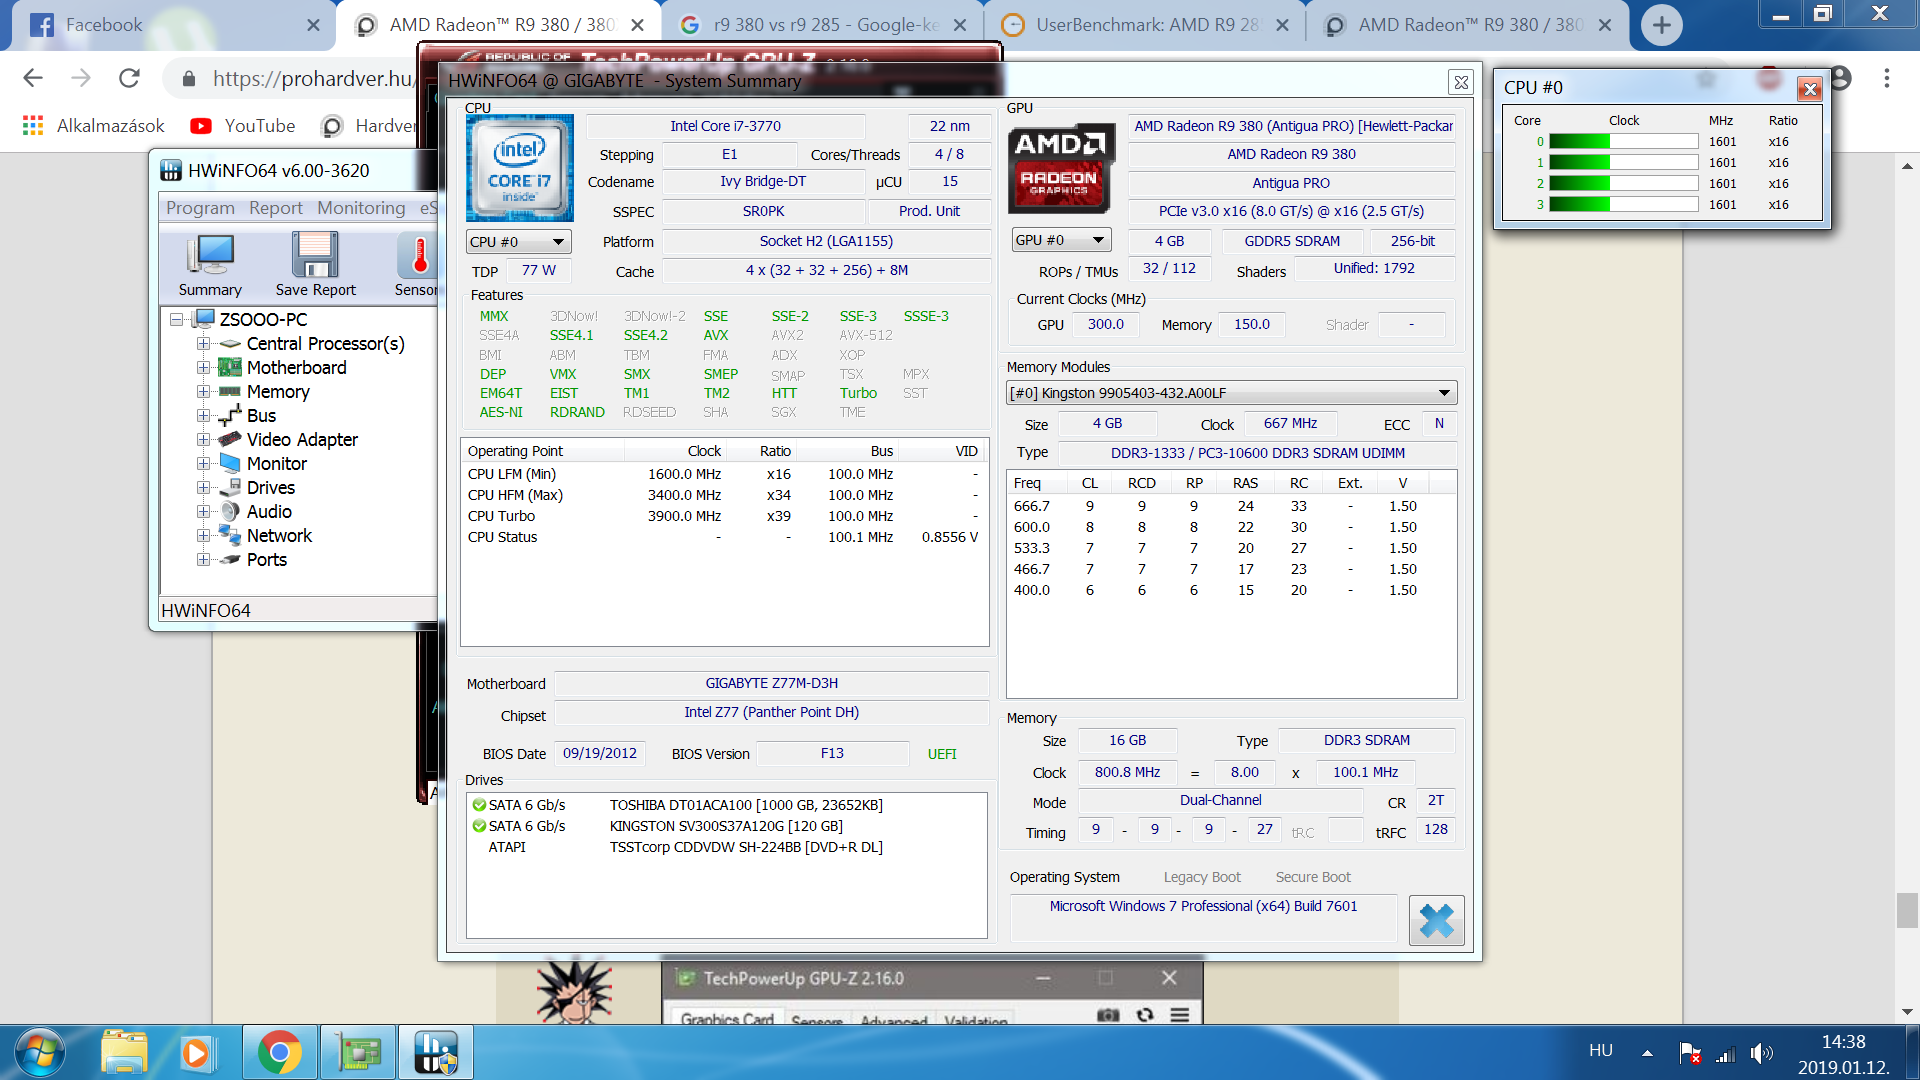
Task: Collapse the ZSOOO-PC tree node
Action: click(176, 320)
